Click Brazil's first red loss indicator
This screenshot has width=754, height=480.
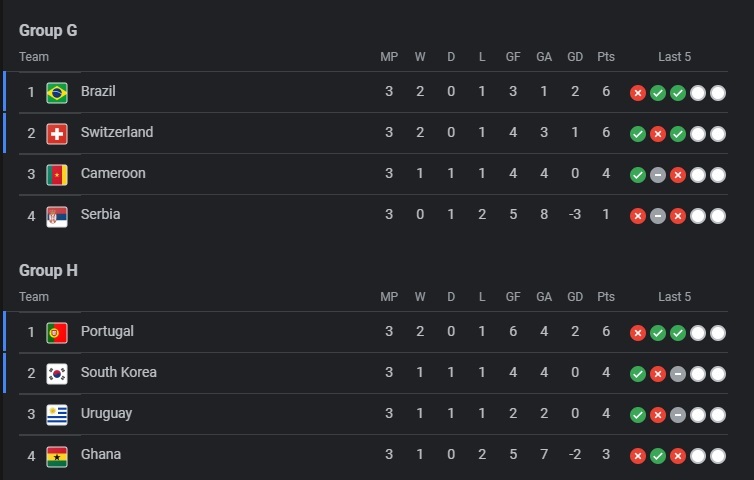(638, 93)
